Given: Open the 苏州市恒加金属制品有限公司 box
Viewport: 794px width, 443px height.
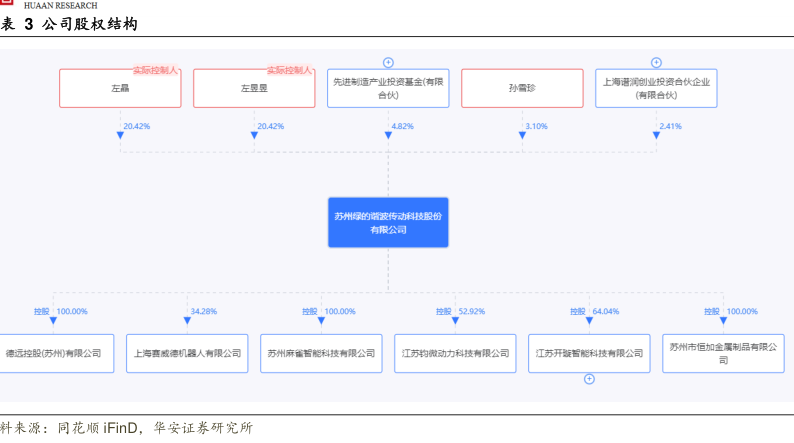Looking at the screenshot, I should pos(723,353).
